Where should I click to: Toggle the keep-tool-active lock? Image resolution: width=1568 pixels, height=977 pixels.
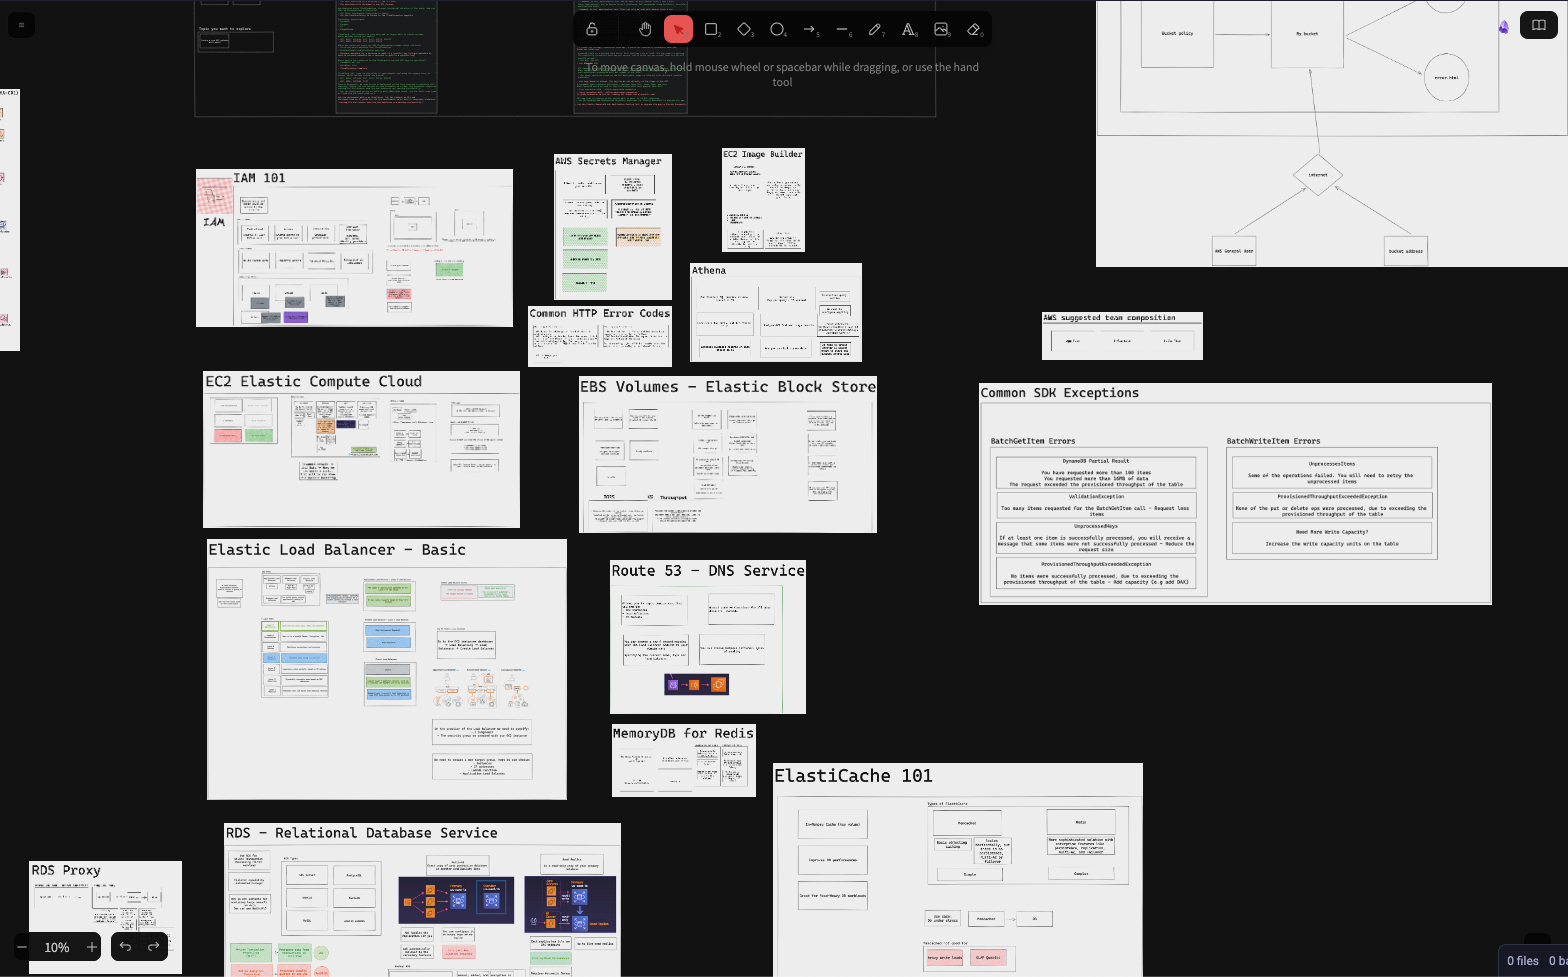click(592, 29)
